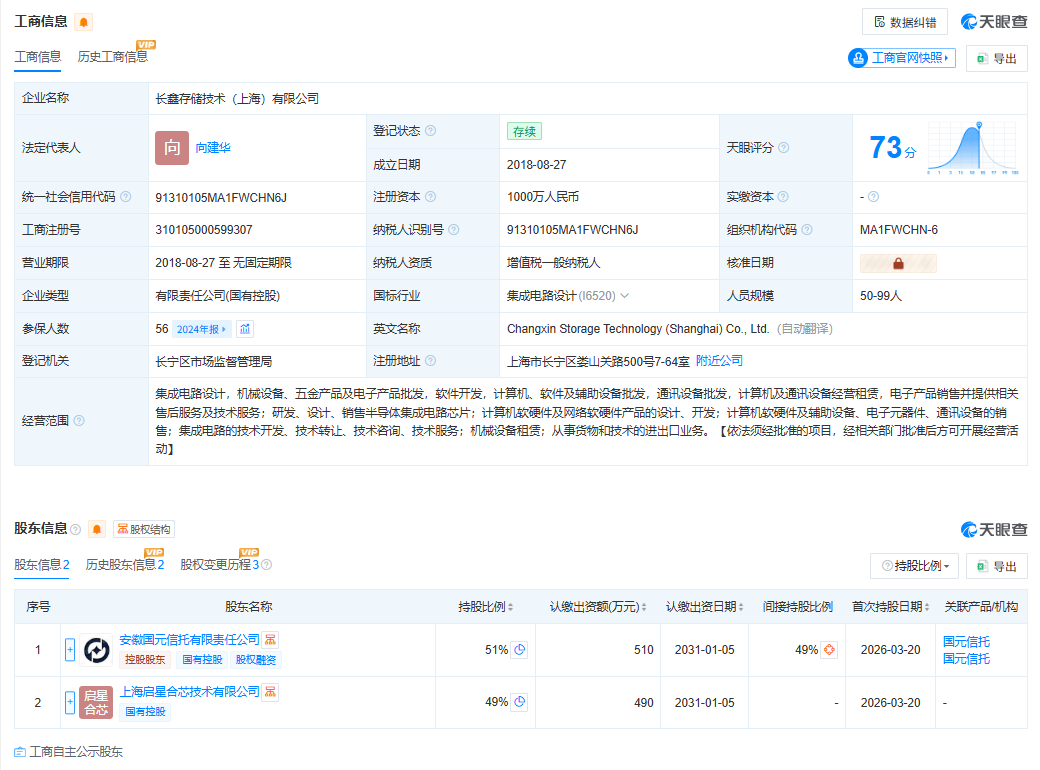Viewport: 1040px width, 770px height.
Task: Expand the 集成电路设计 industry chevron
Action: [x=625, y=296]
